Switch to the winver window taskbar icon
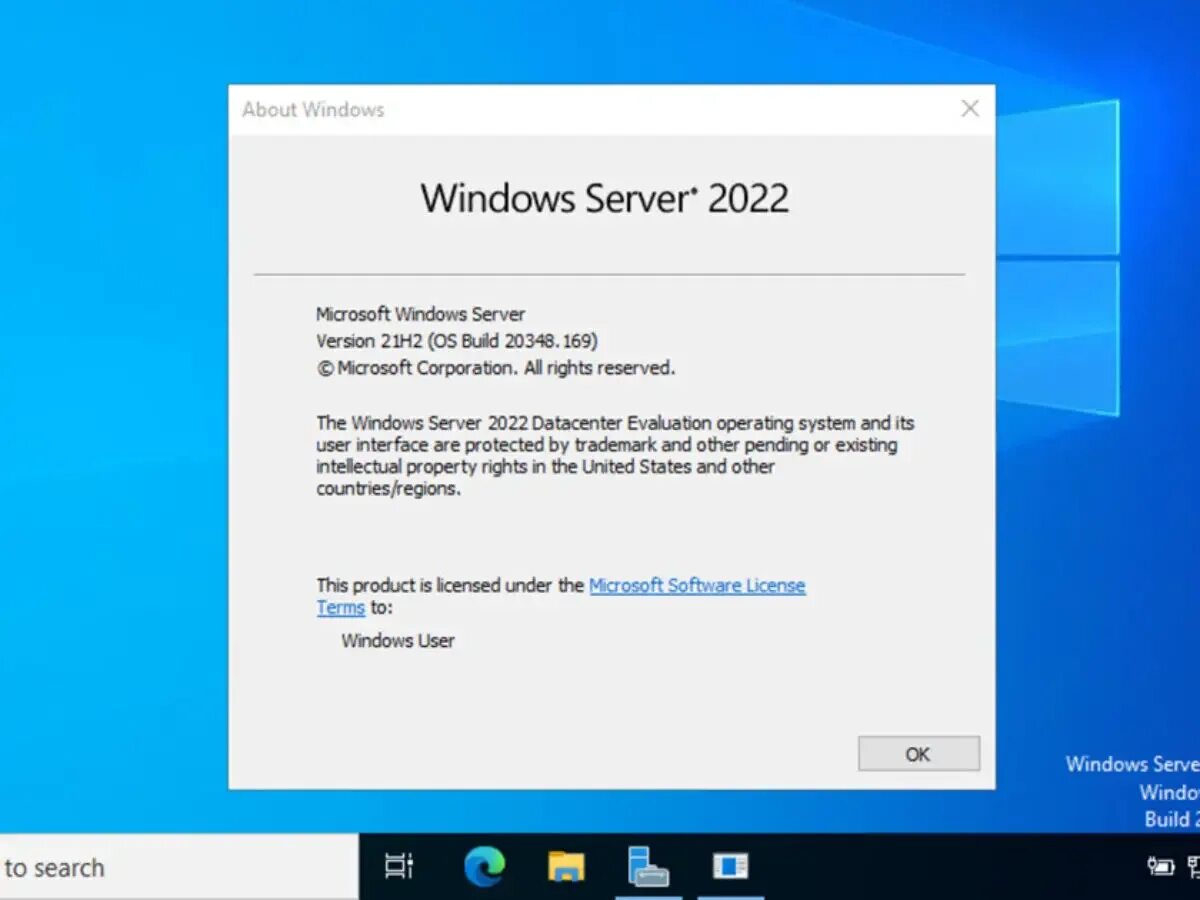Image resolution: width=1200 pixels, height=900 pixels. pos(730,866)
